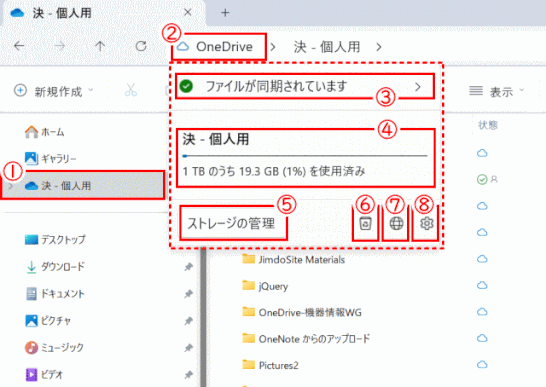Click cloud status icon for OneDrive-機器情報WG row
Image resolution: width=546 pixels, height=387 pixels.
point(482,312)
